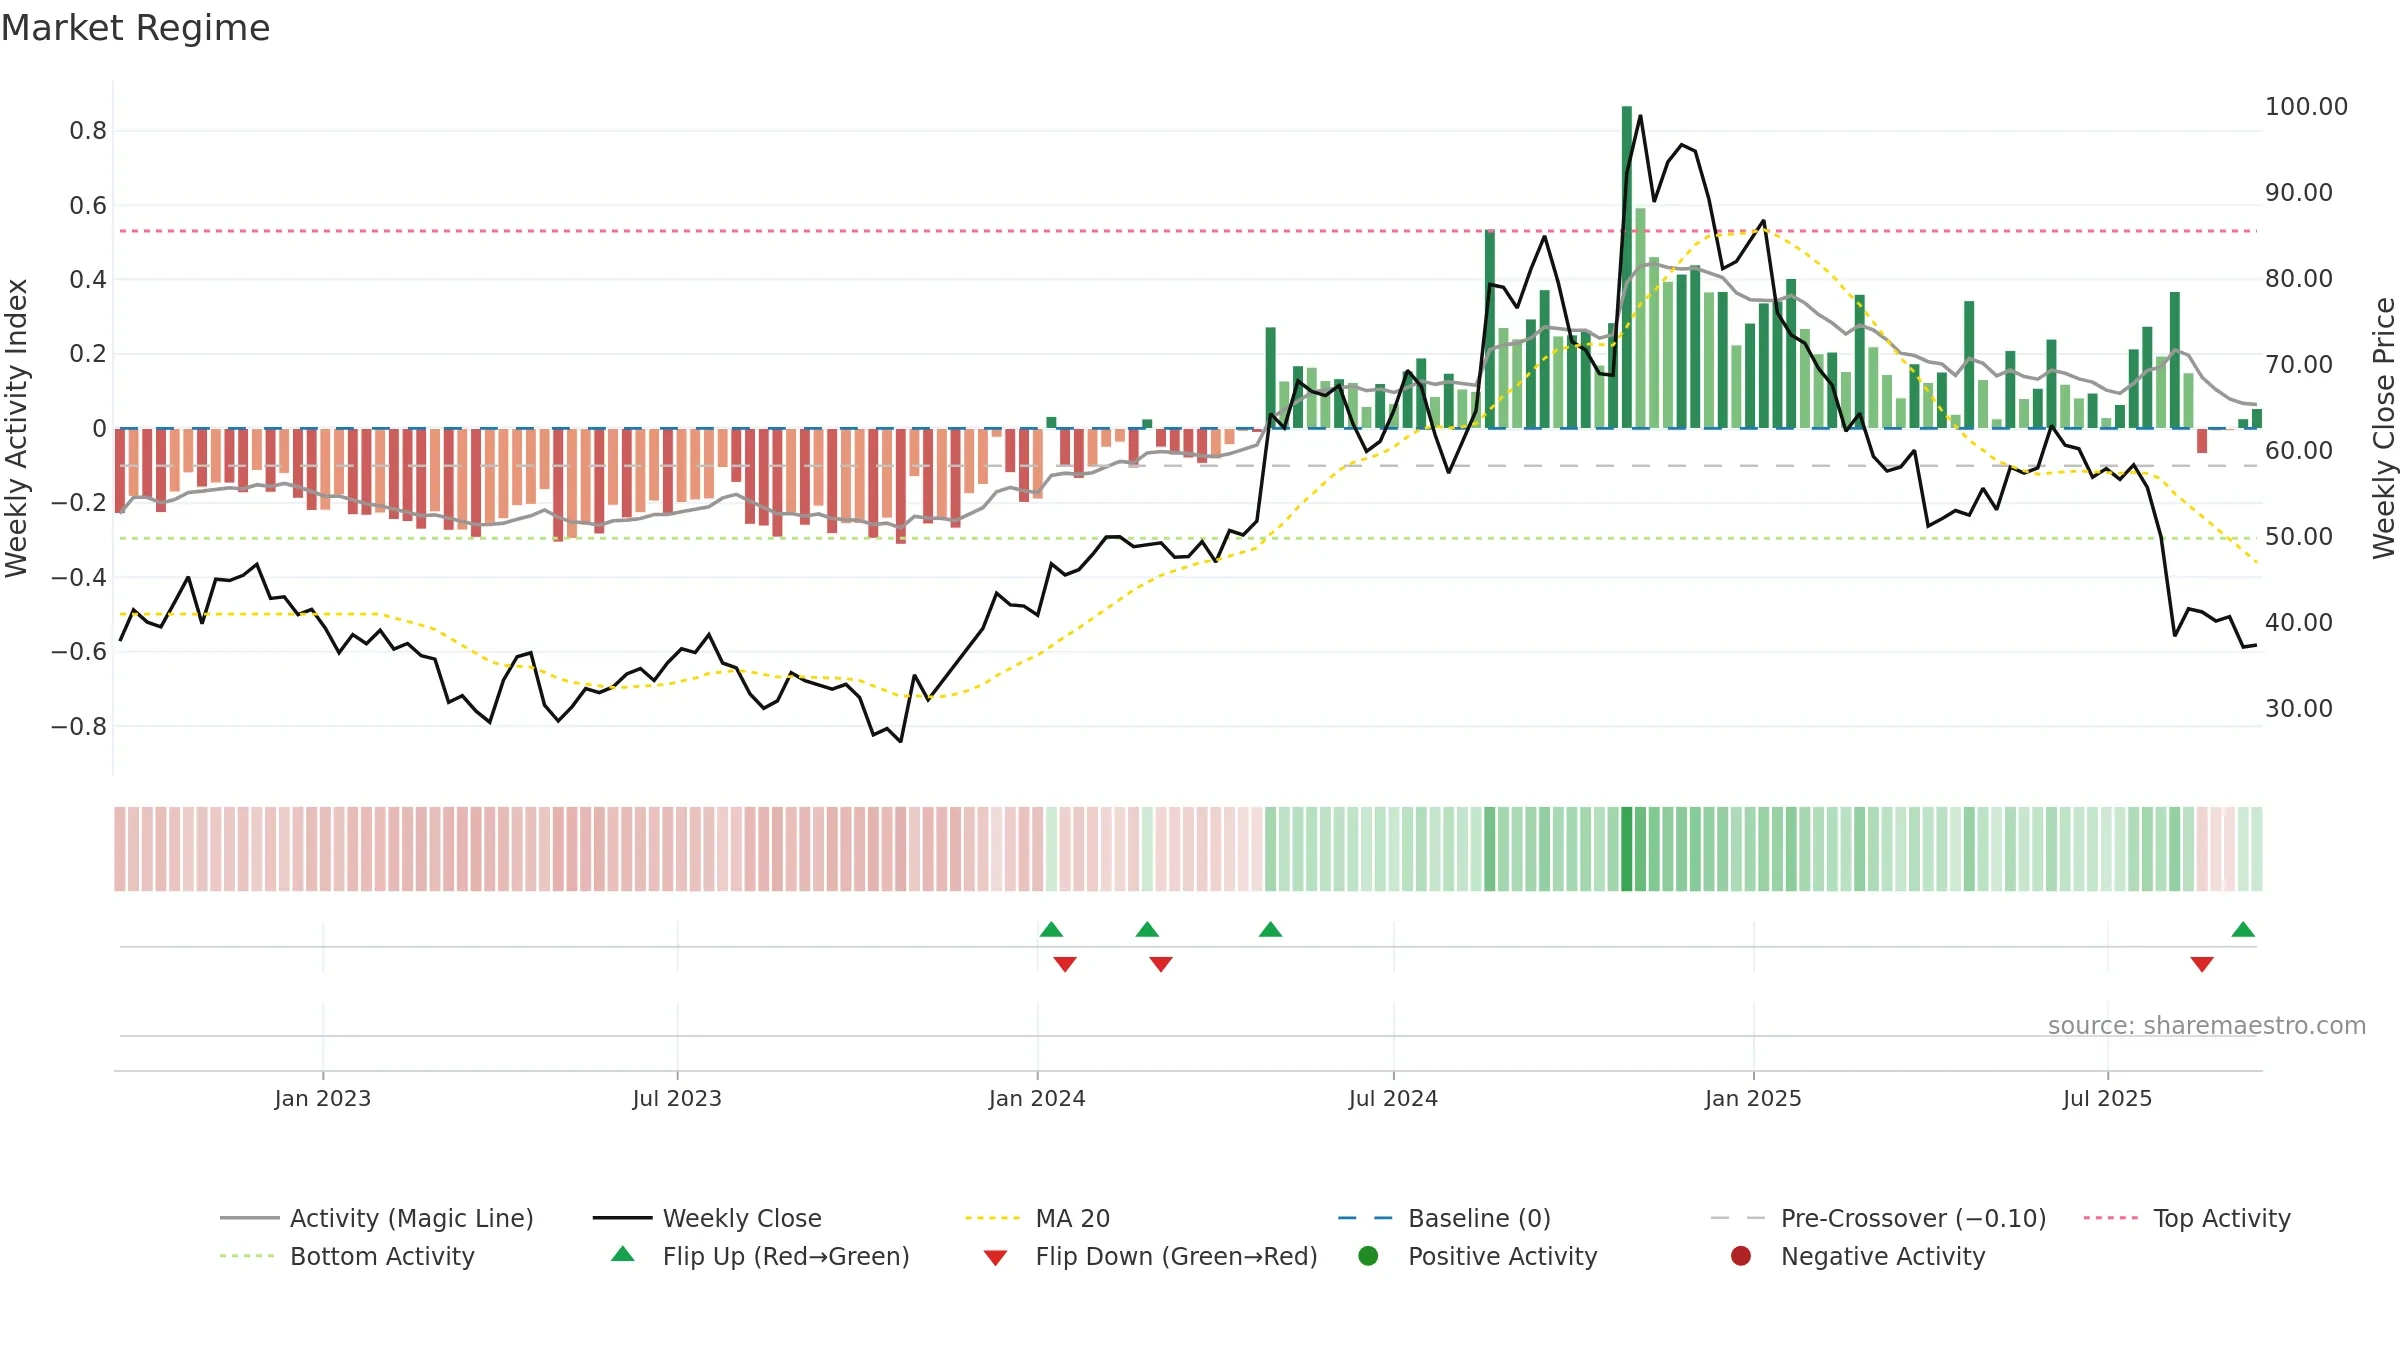
Task: Click the Weekly Close Price axis title
Action: [2384, 428]
